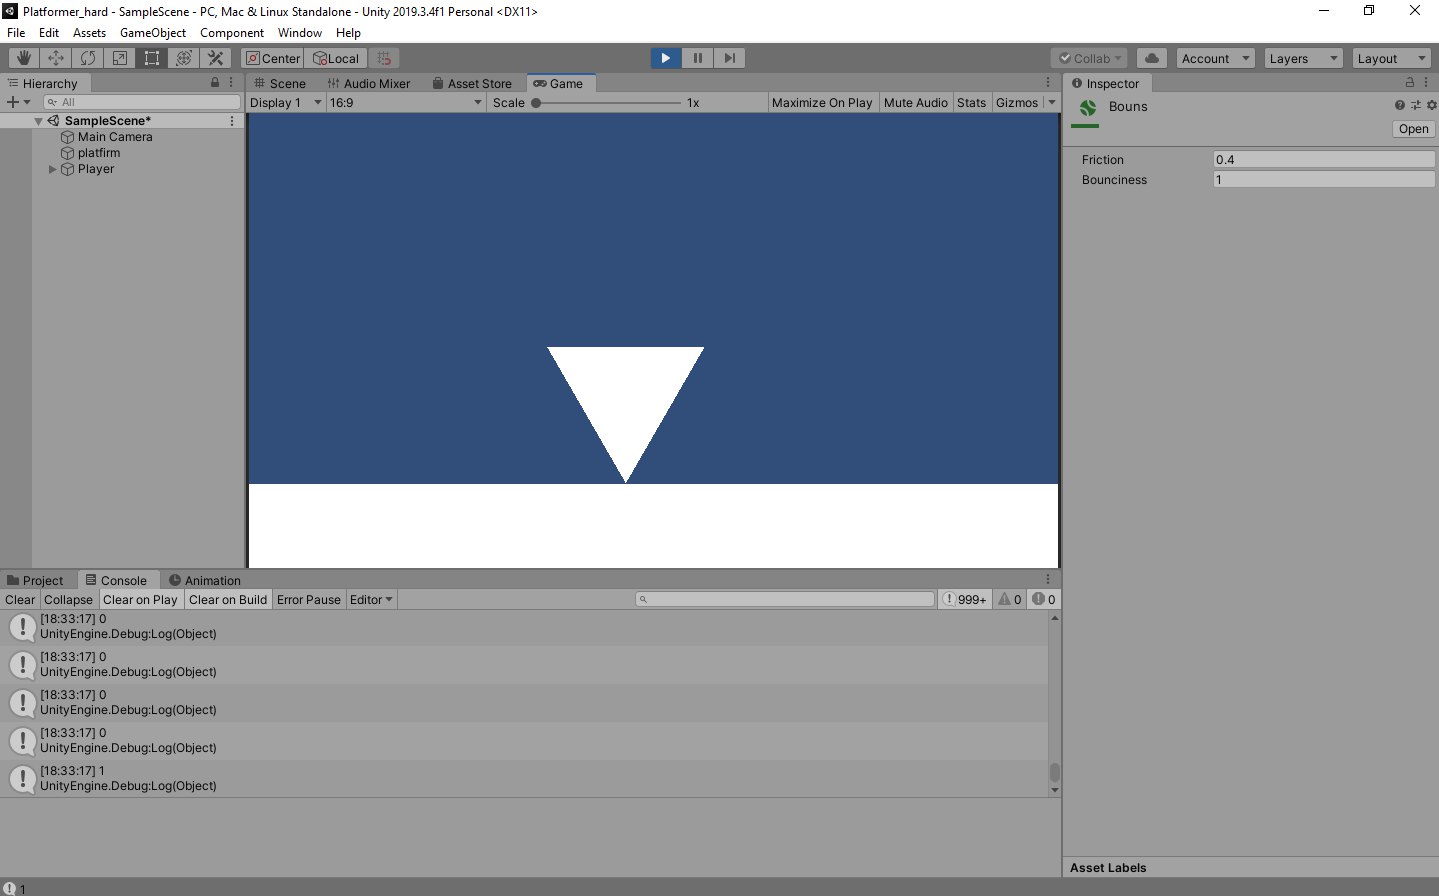The height and width of the screenshot is (896, 1439).
Task: Open the Component menu
Action: (x=232, y=32)
